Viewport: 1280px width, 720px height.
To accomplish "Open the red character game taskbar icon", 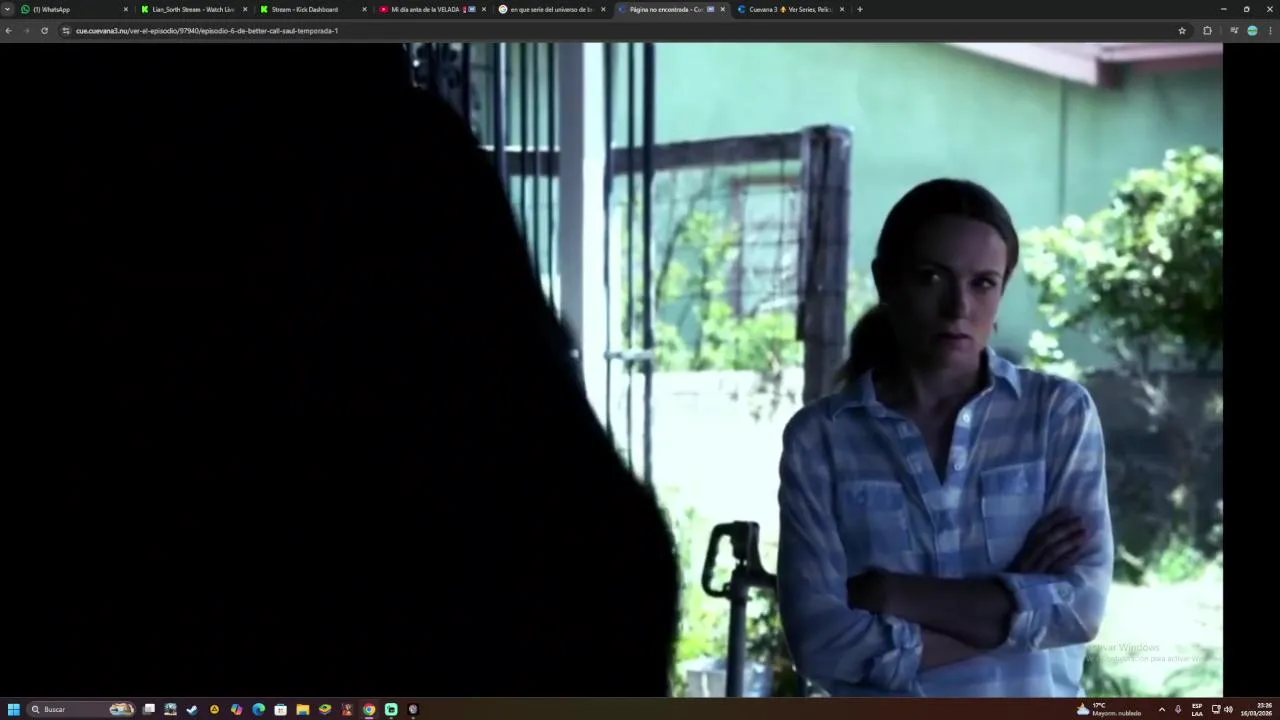I will point(347,709).
